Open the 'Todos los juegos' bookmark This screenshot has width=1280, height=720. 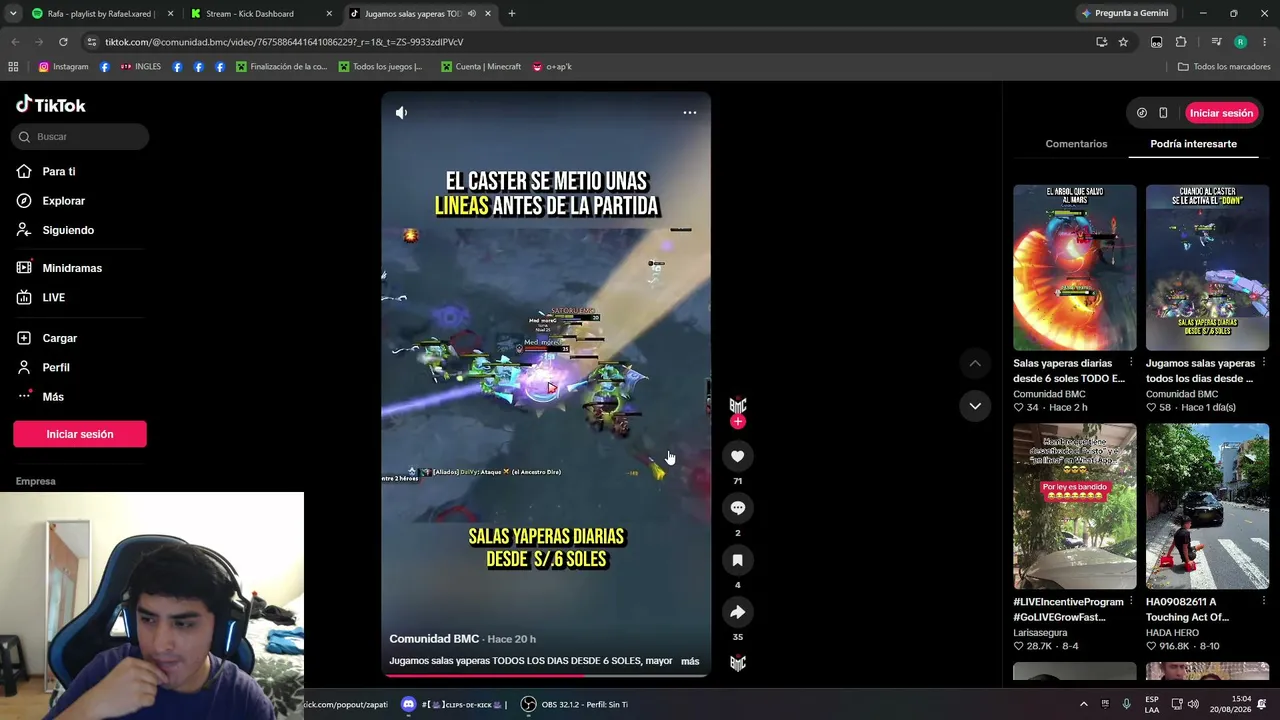(381, 67)
